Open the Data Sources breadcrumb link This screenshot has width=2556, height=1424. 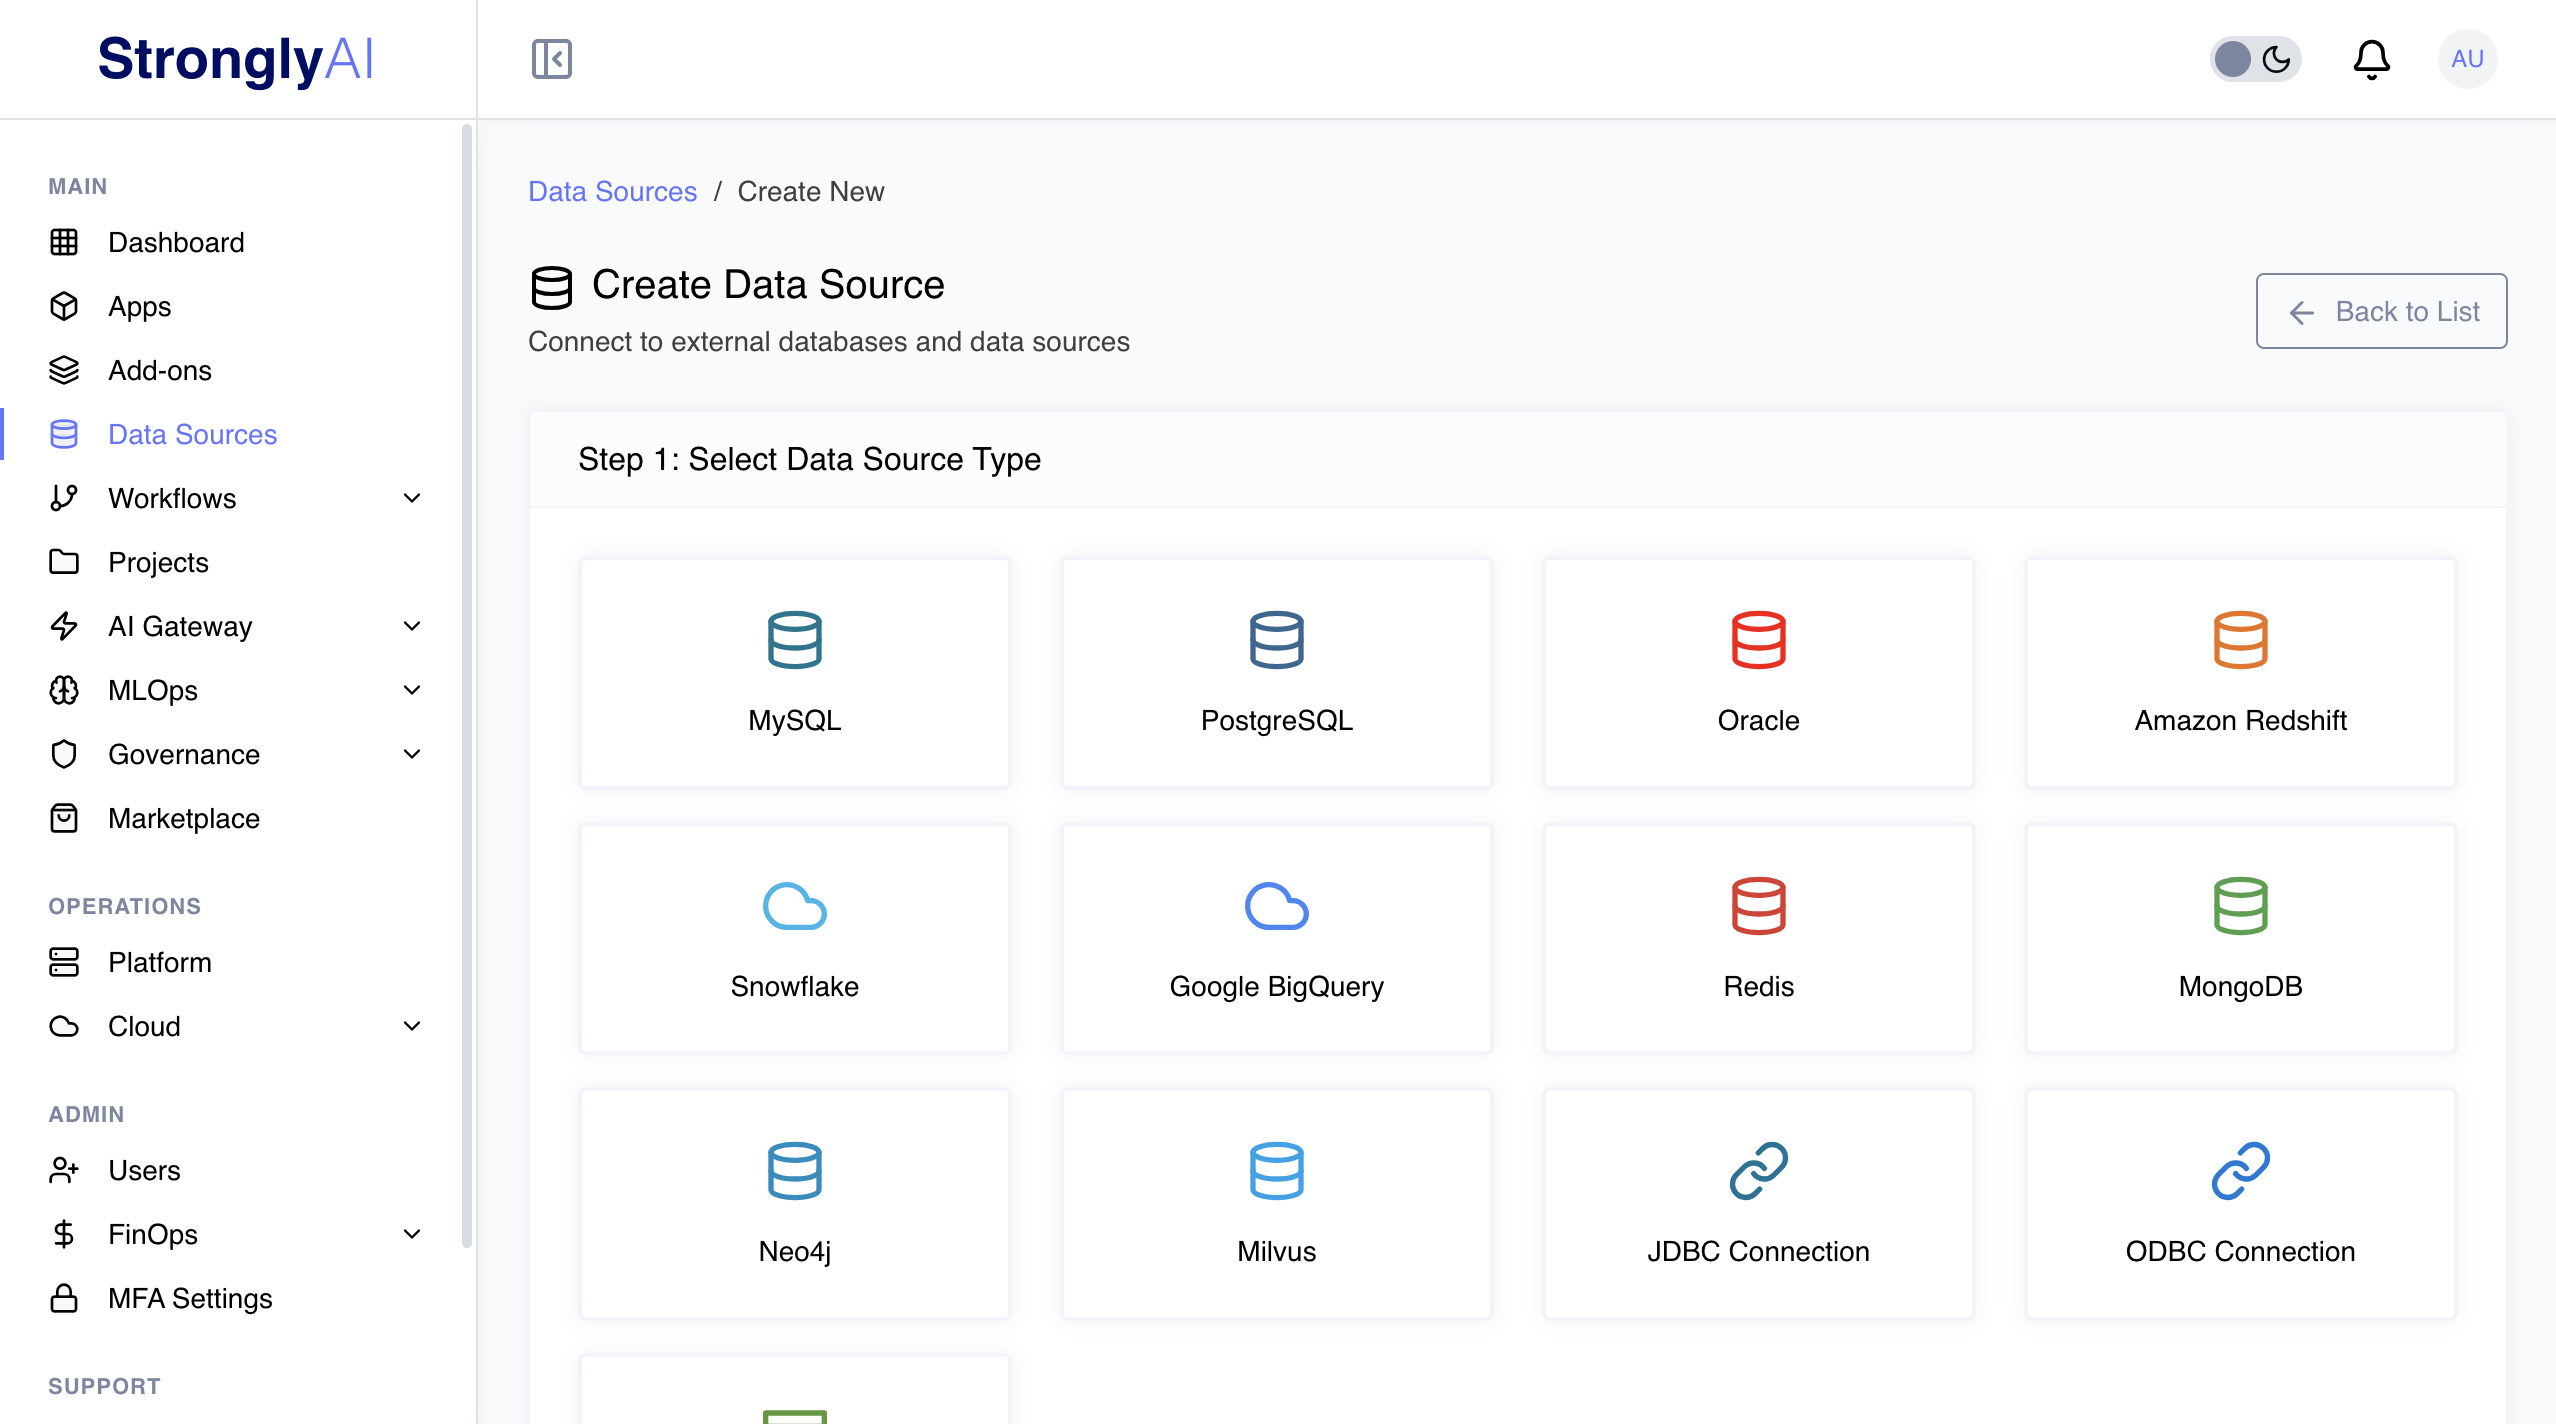tap(612, 191)
